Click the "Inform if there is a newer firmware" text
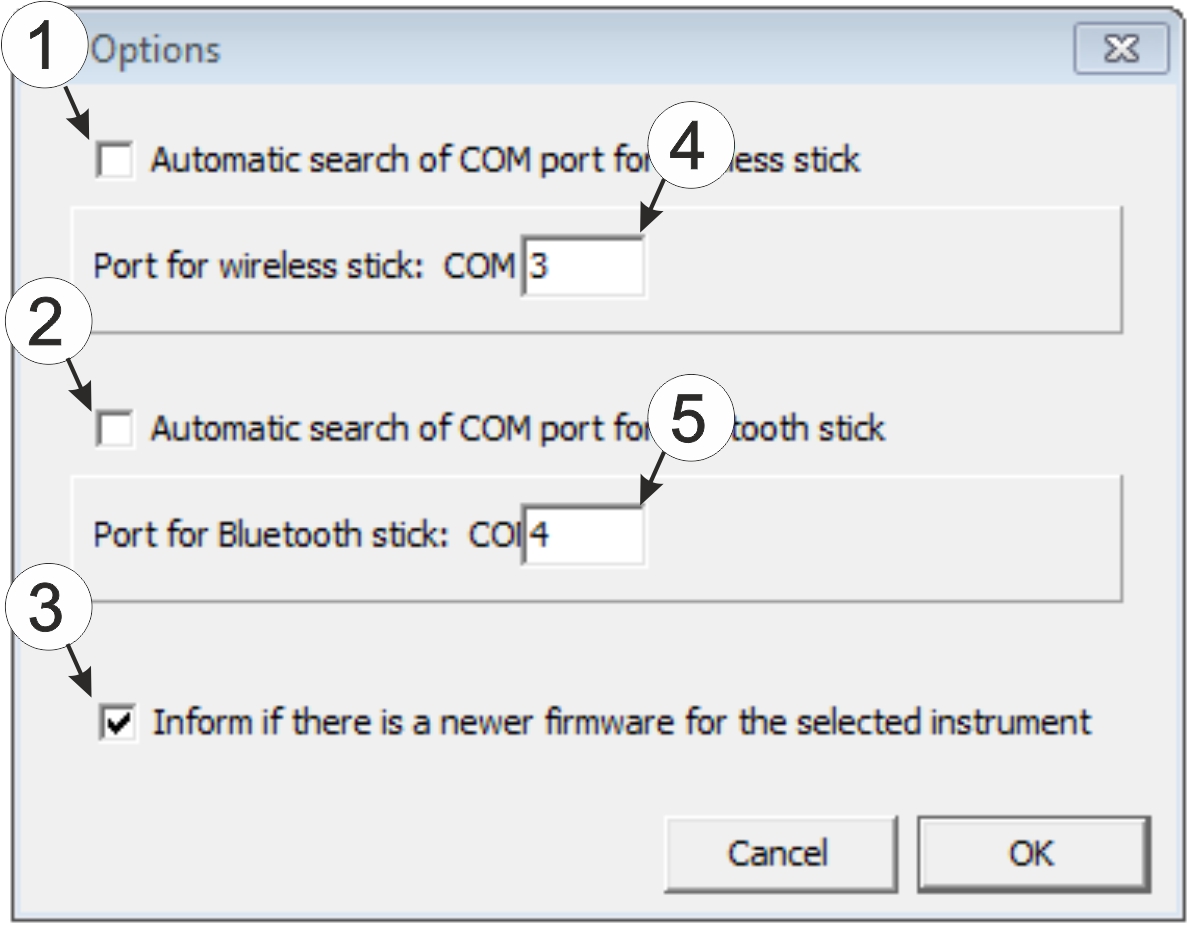Screen dimensions: 1189x925 point(620,722)
